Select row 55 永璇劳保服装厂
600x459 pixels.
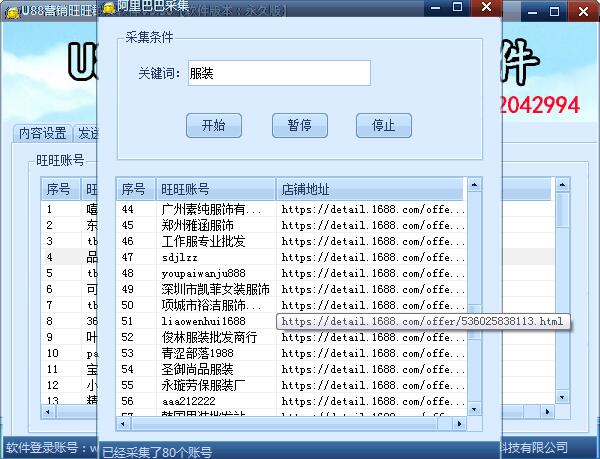click(291, 385)
